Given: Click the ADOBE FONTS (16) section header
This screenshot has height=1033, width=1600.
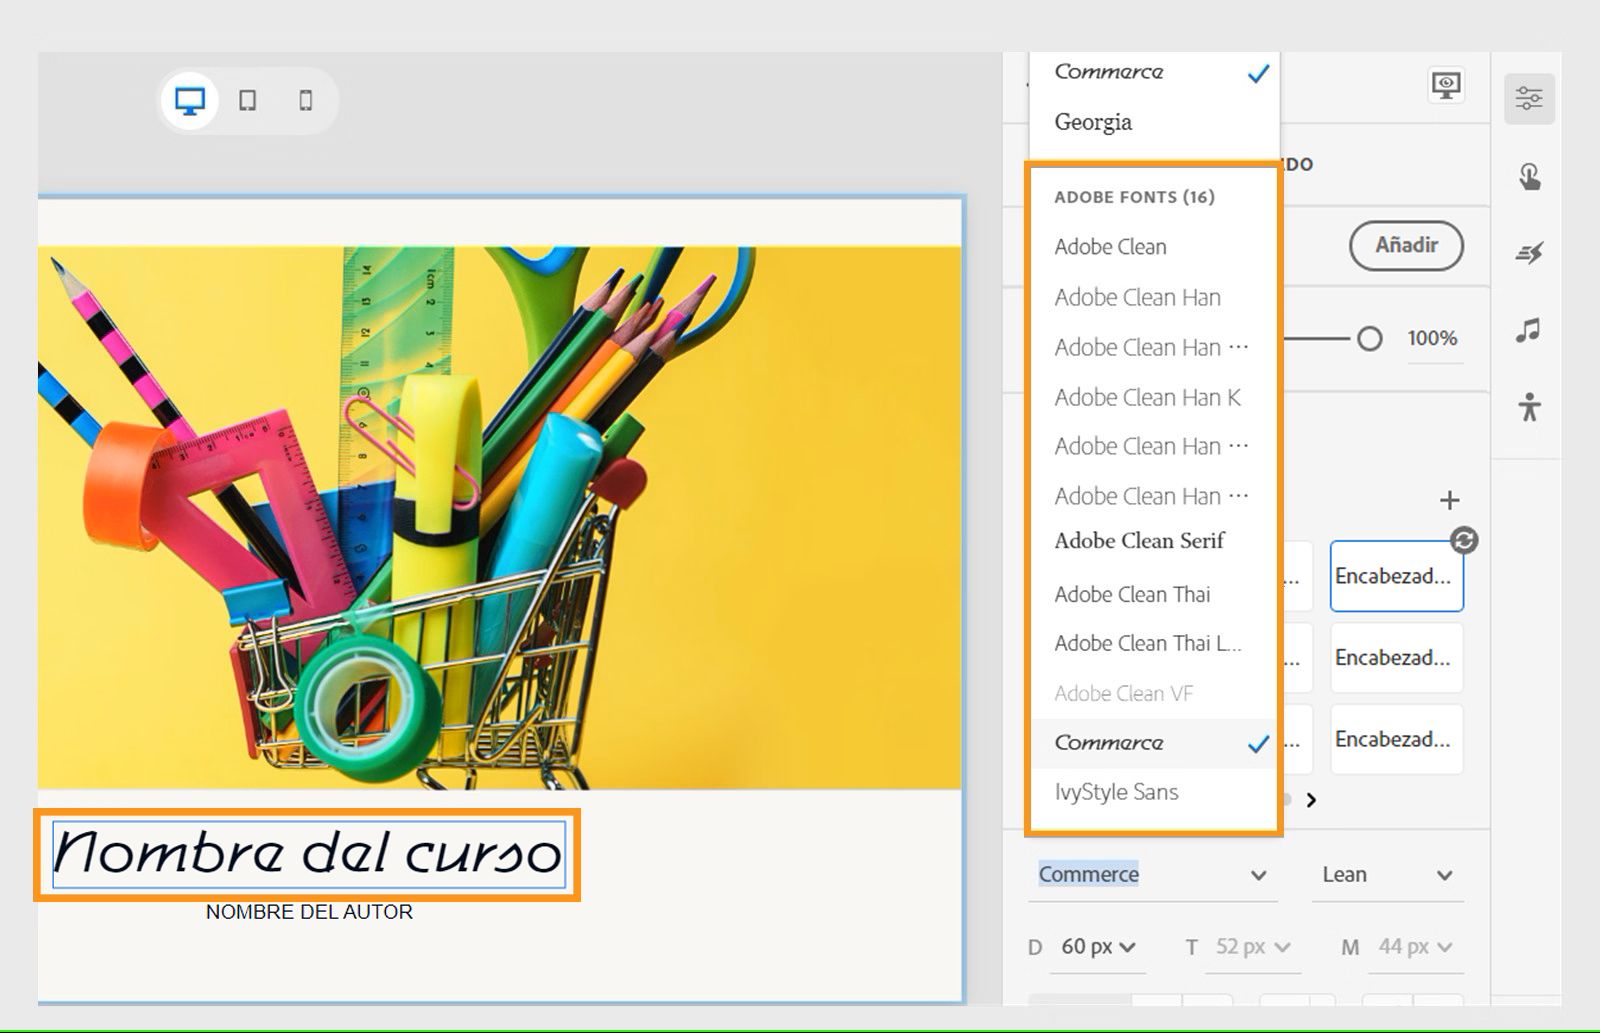Looking at the screenshot, I should pos(1134,197).
